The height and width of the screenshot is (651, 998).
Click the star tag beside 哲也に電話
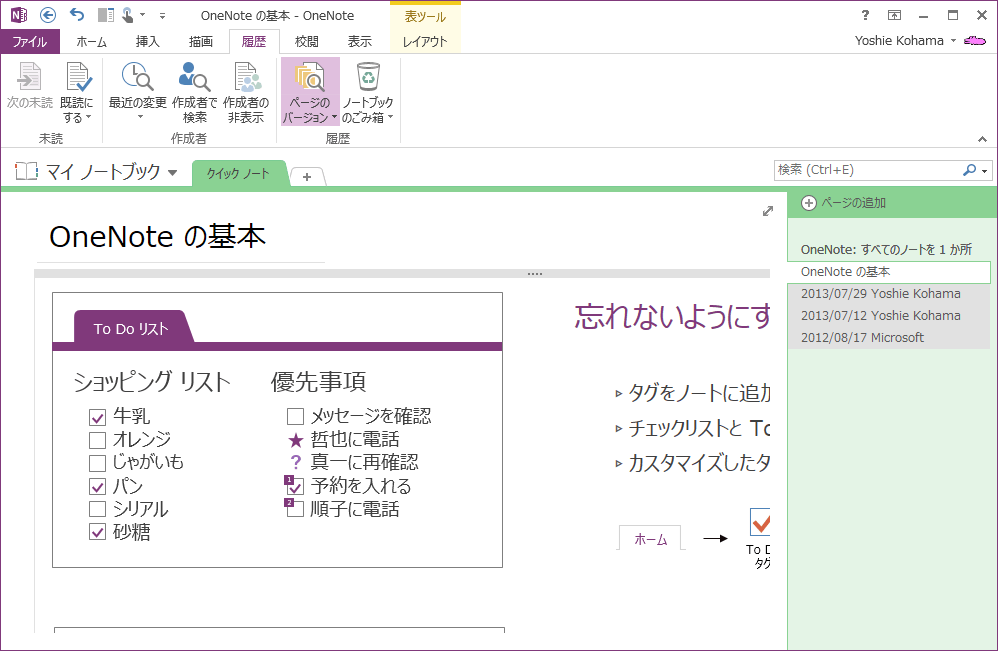(295, 440)
